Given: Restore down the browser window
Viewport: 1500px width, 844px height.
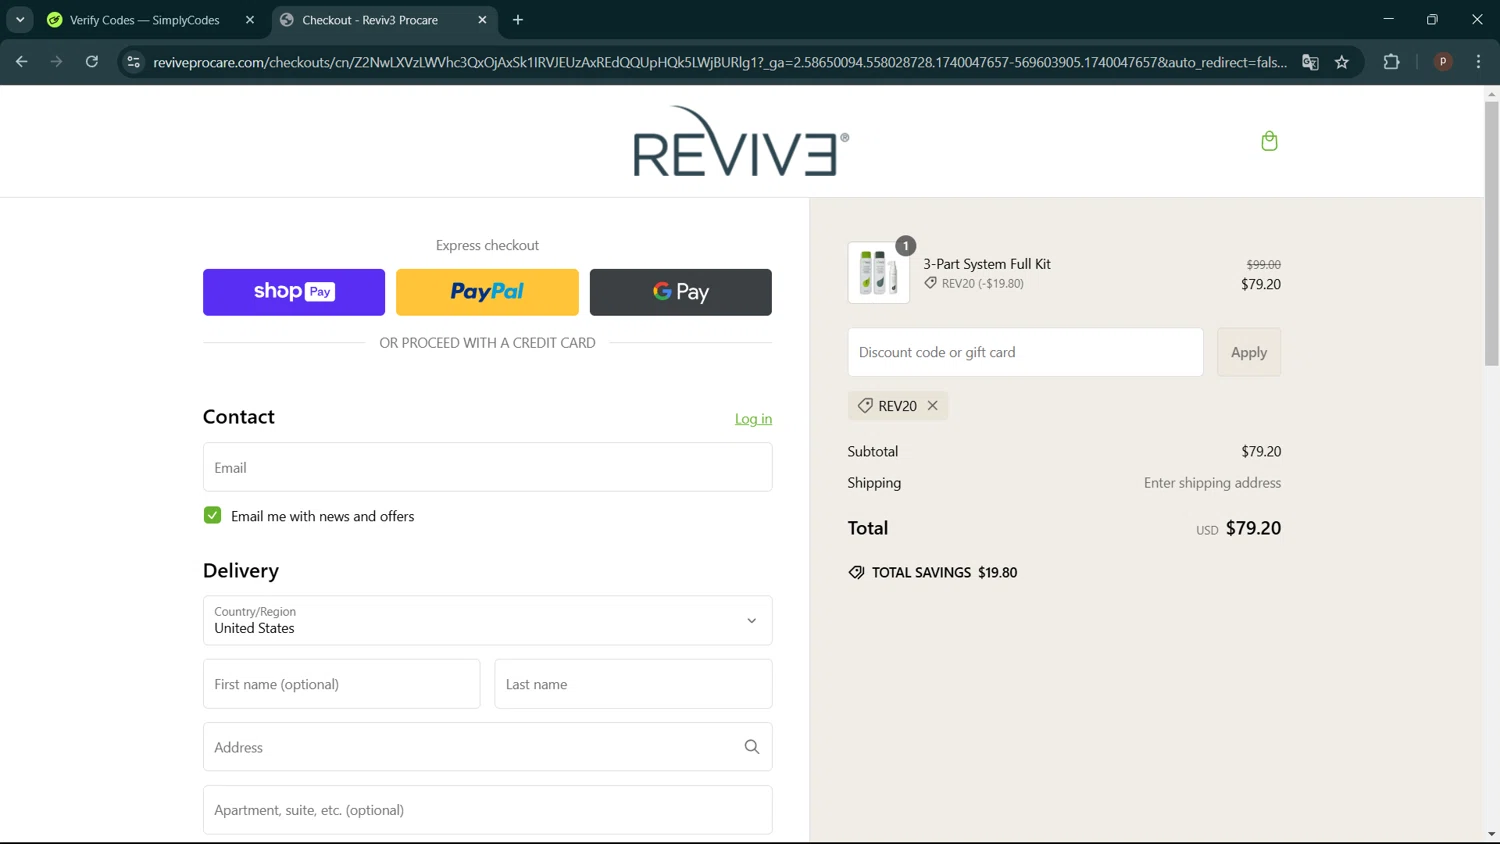Looking at the screenshot, I should [1432, 19].
